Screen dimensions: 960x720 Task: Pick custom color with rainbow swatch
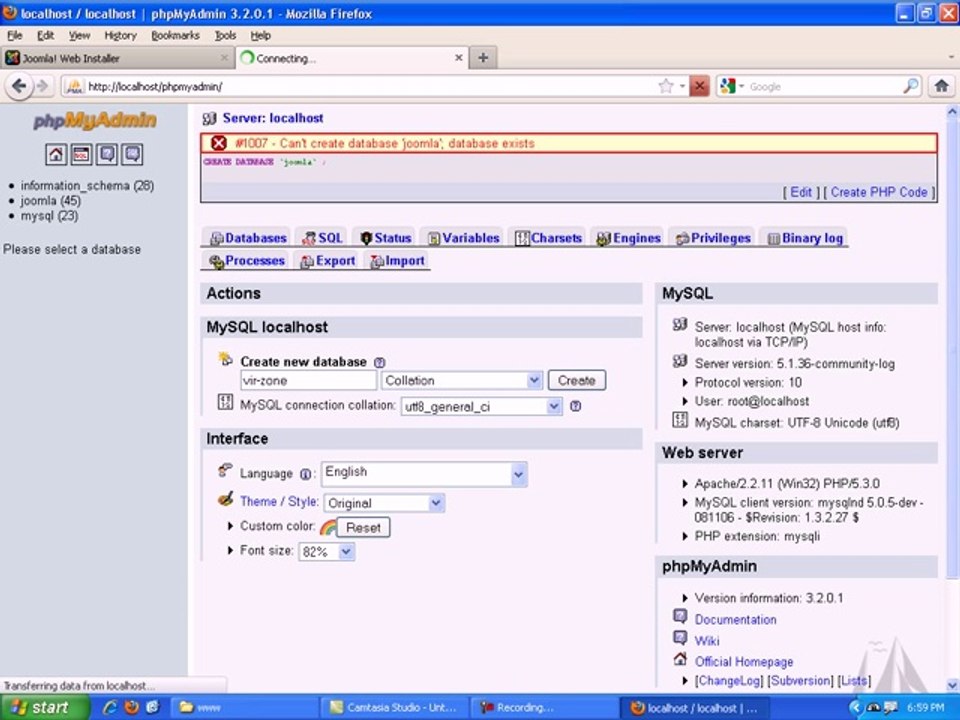coord(328,527)
